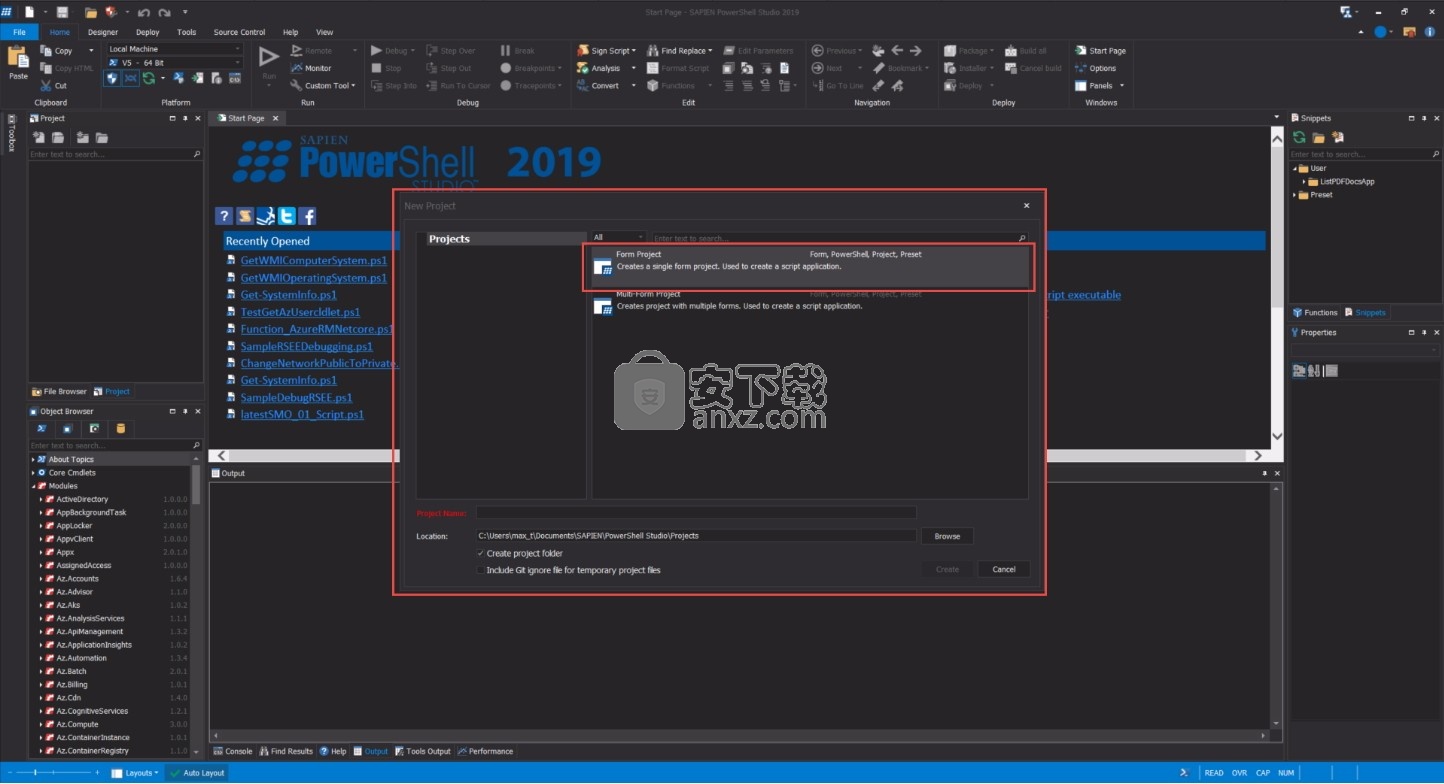Click the Options icon in Windows group
This screenshot has width=1444, height=784.
(x=1080, y=68)
